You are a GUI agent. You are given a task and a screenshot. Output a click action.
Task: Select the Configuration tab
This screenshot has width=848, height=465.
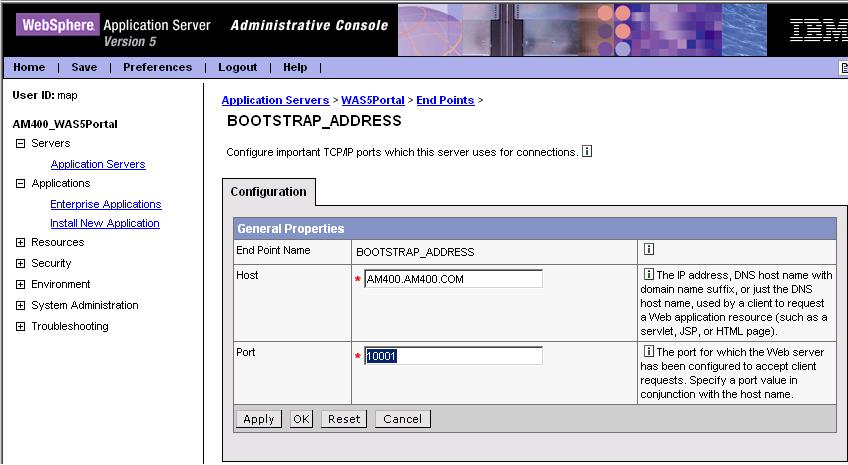tap(269, 192)
